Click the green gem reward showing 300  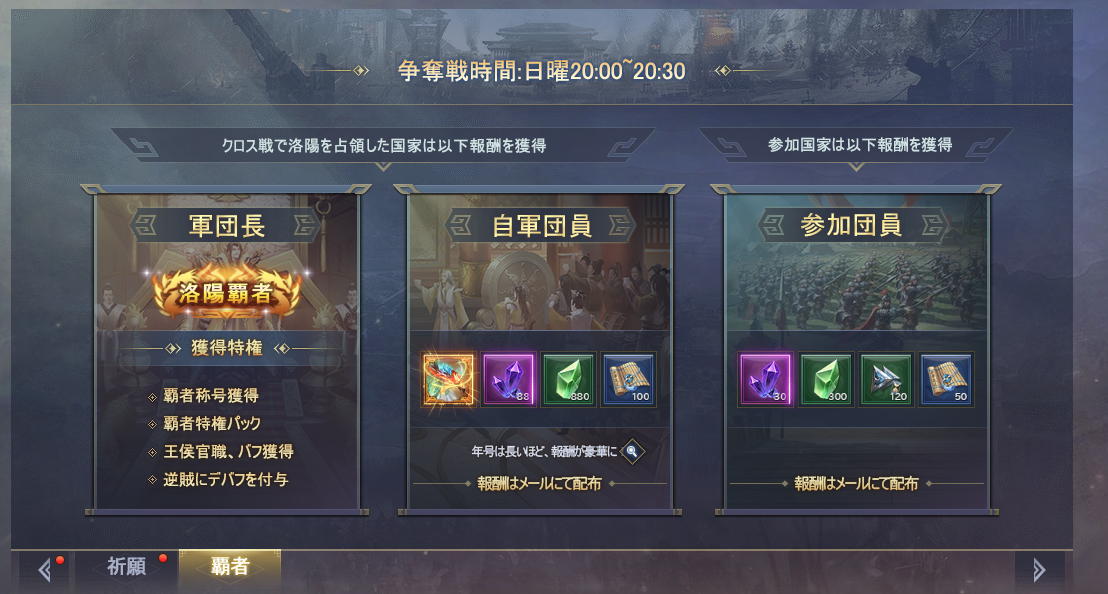coord(825,379)
